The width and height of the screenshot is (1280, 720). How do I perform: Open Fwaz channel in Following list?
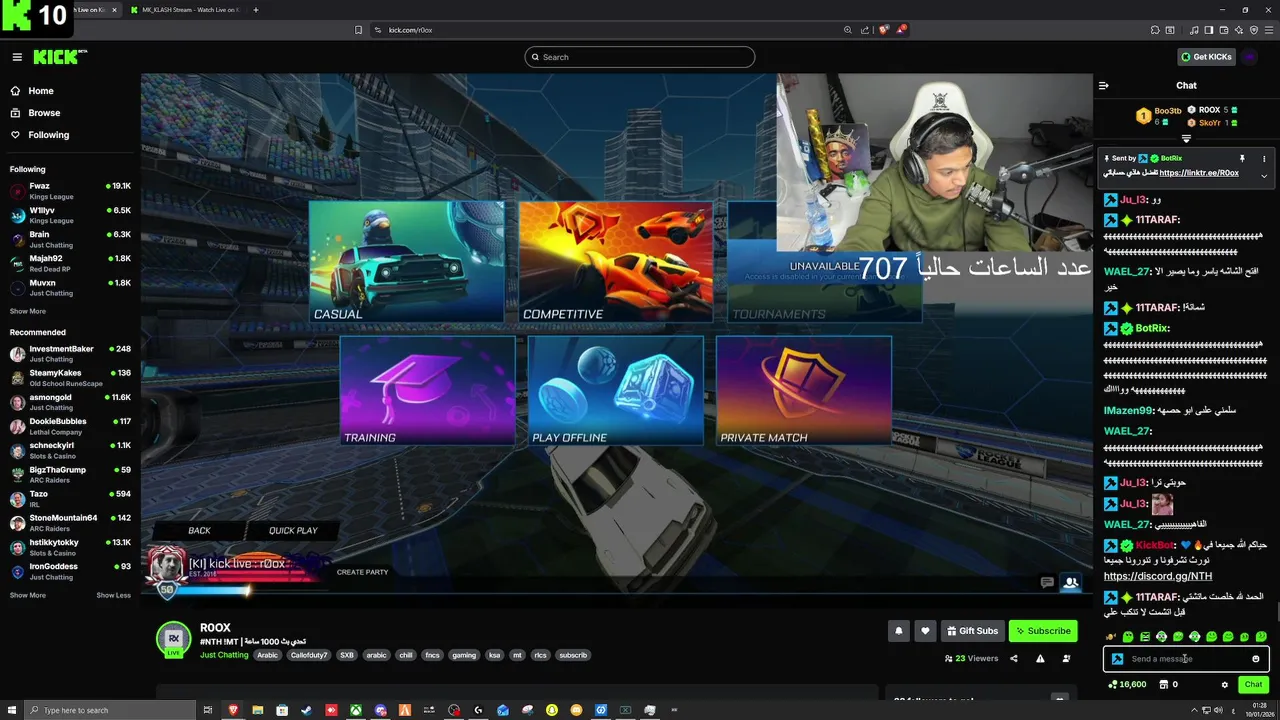tap(70, 190)
